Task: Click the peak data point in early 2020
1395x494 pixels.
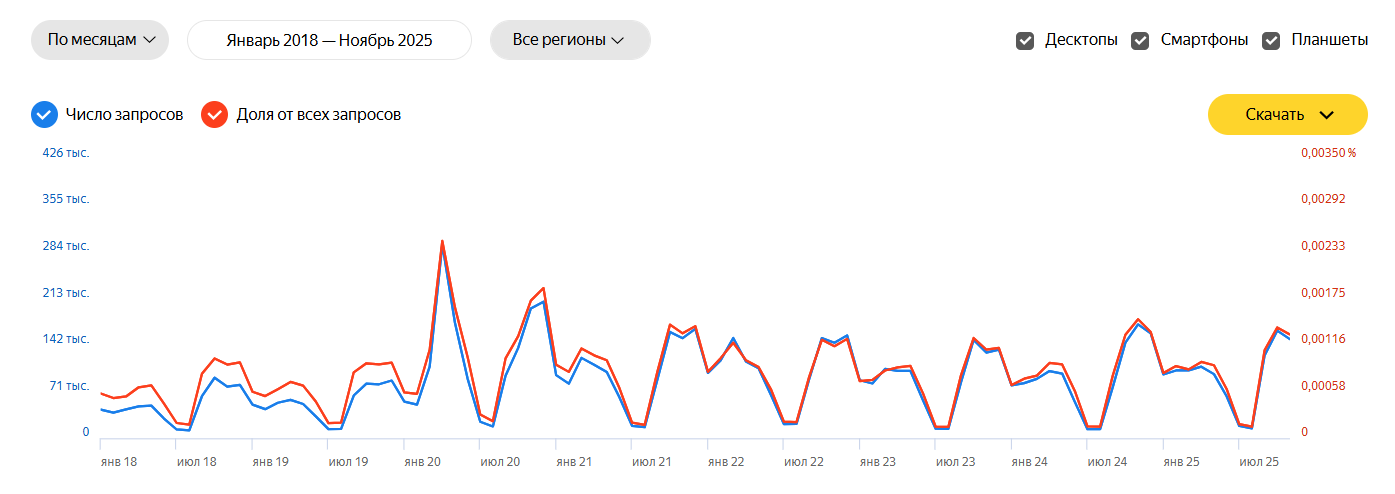Action: click(x=442, y=241)
